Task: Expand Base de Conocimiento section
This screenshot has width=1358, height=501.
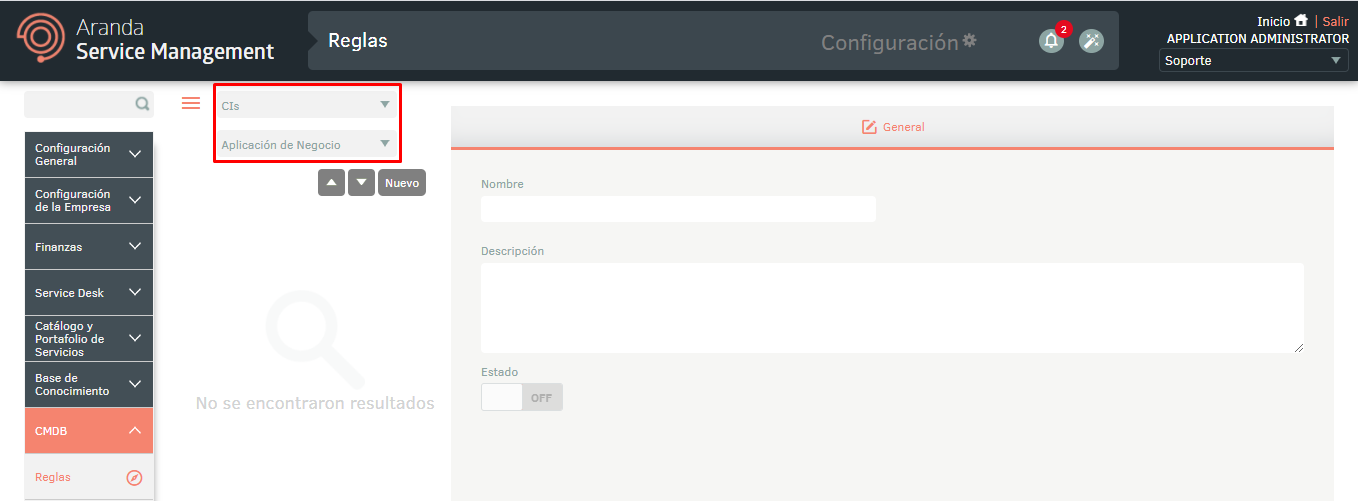Action: (89, 385)
